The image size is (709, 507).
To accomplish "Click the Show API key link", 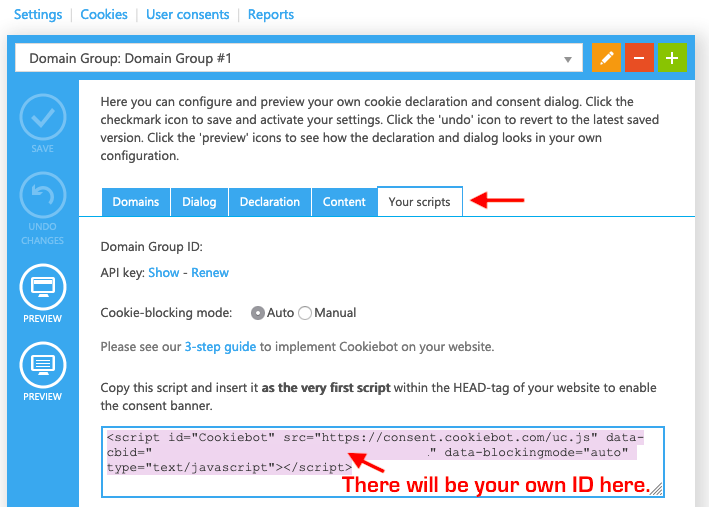I will [164, 272].
